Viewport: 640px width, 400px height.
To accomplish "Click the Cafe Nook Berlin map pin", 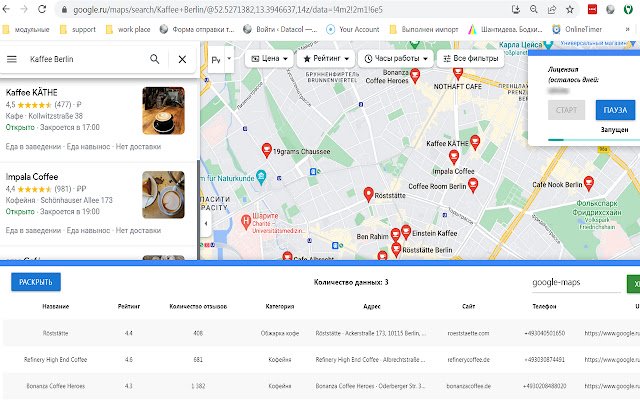I will tap(589, 183).
